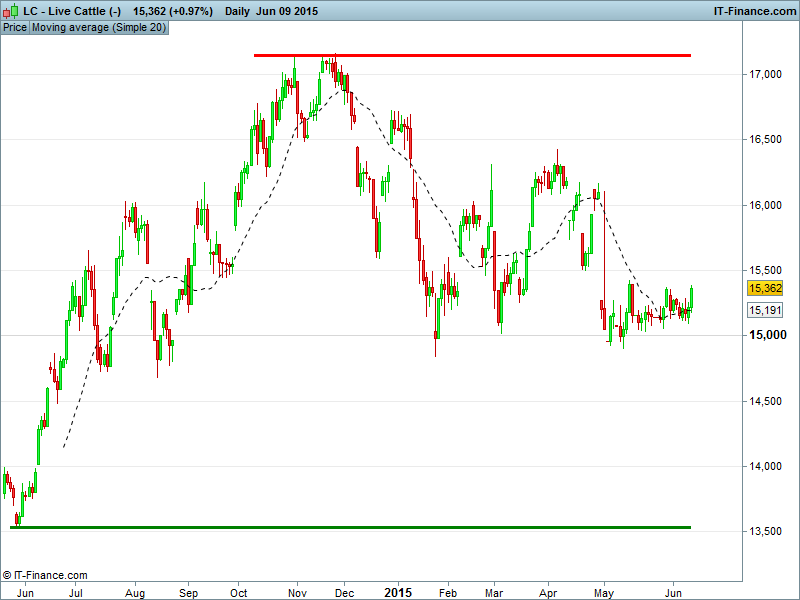The width and height of the screenshot is (800, 600).
Task: Click the May marker on time axis
Action: (603, 591)
